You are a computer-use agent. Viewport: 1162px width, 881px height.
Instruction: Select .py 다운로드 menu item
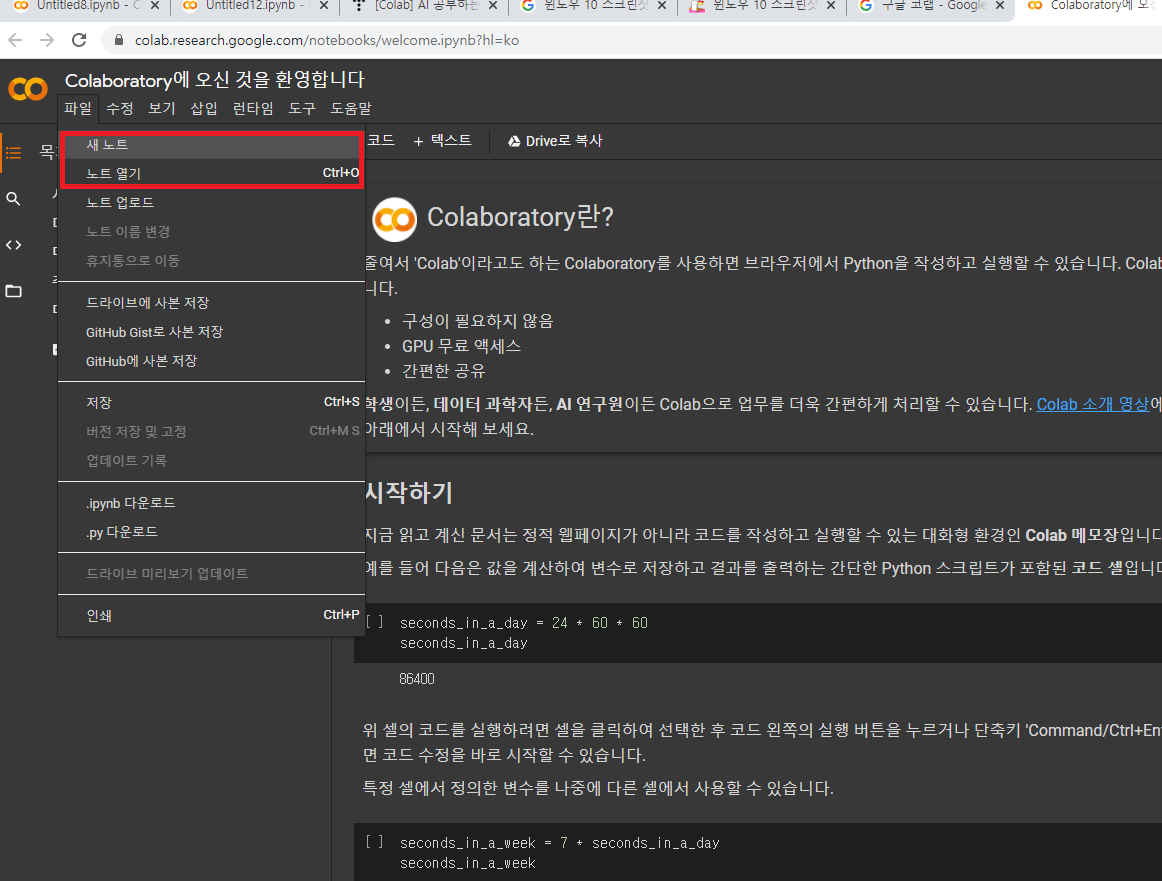pyautogui.click(x=211, y=532)
